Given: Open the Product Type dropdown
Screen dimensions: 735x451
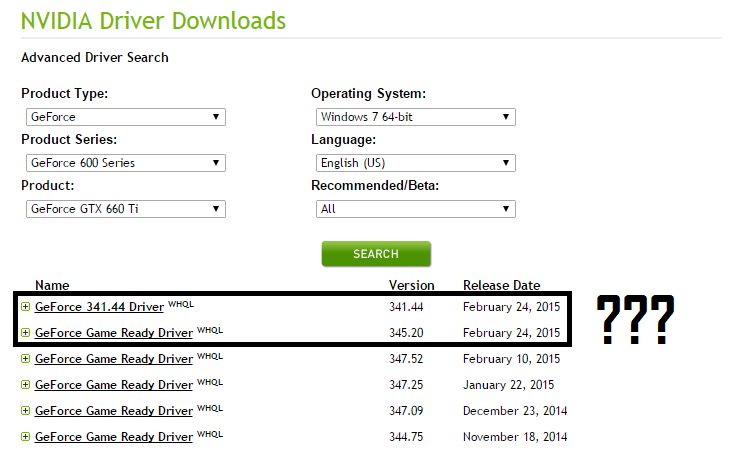Looking at the screenshot, I should tap(126, 117).
